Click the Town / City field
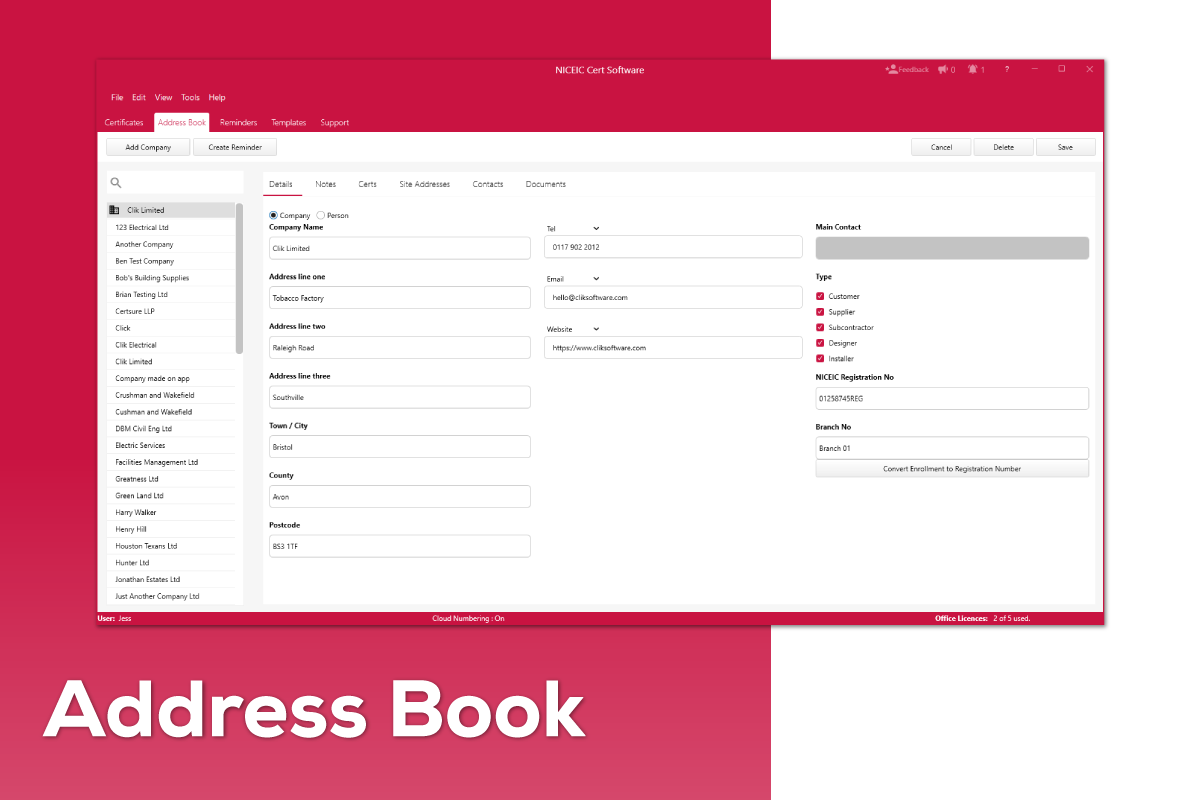 pos(400,447)
